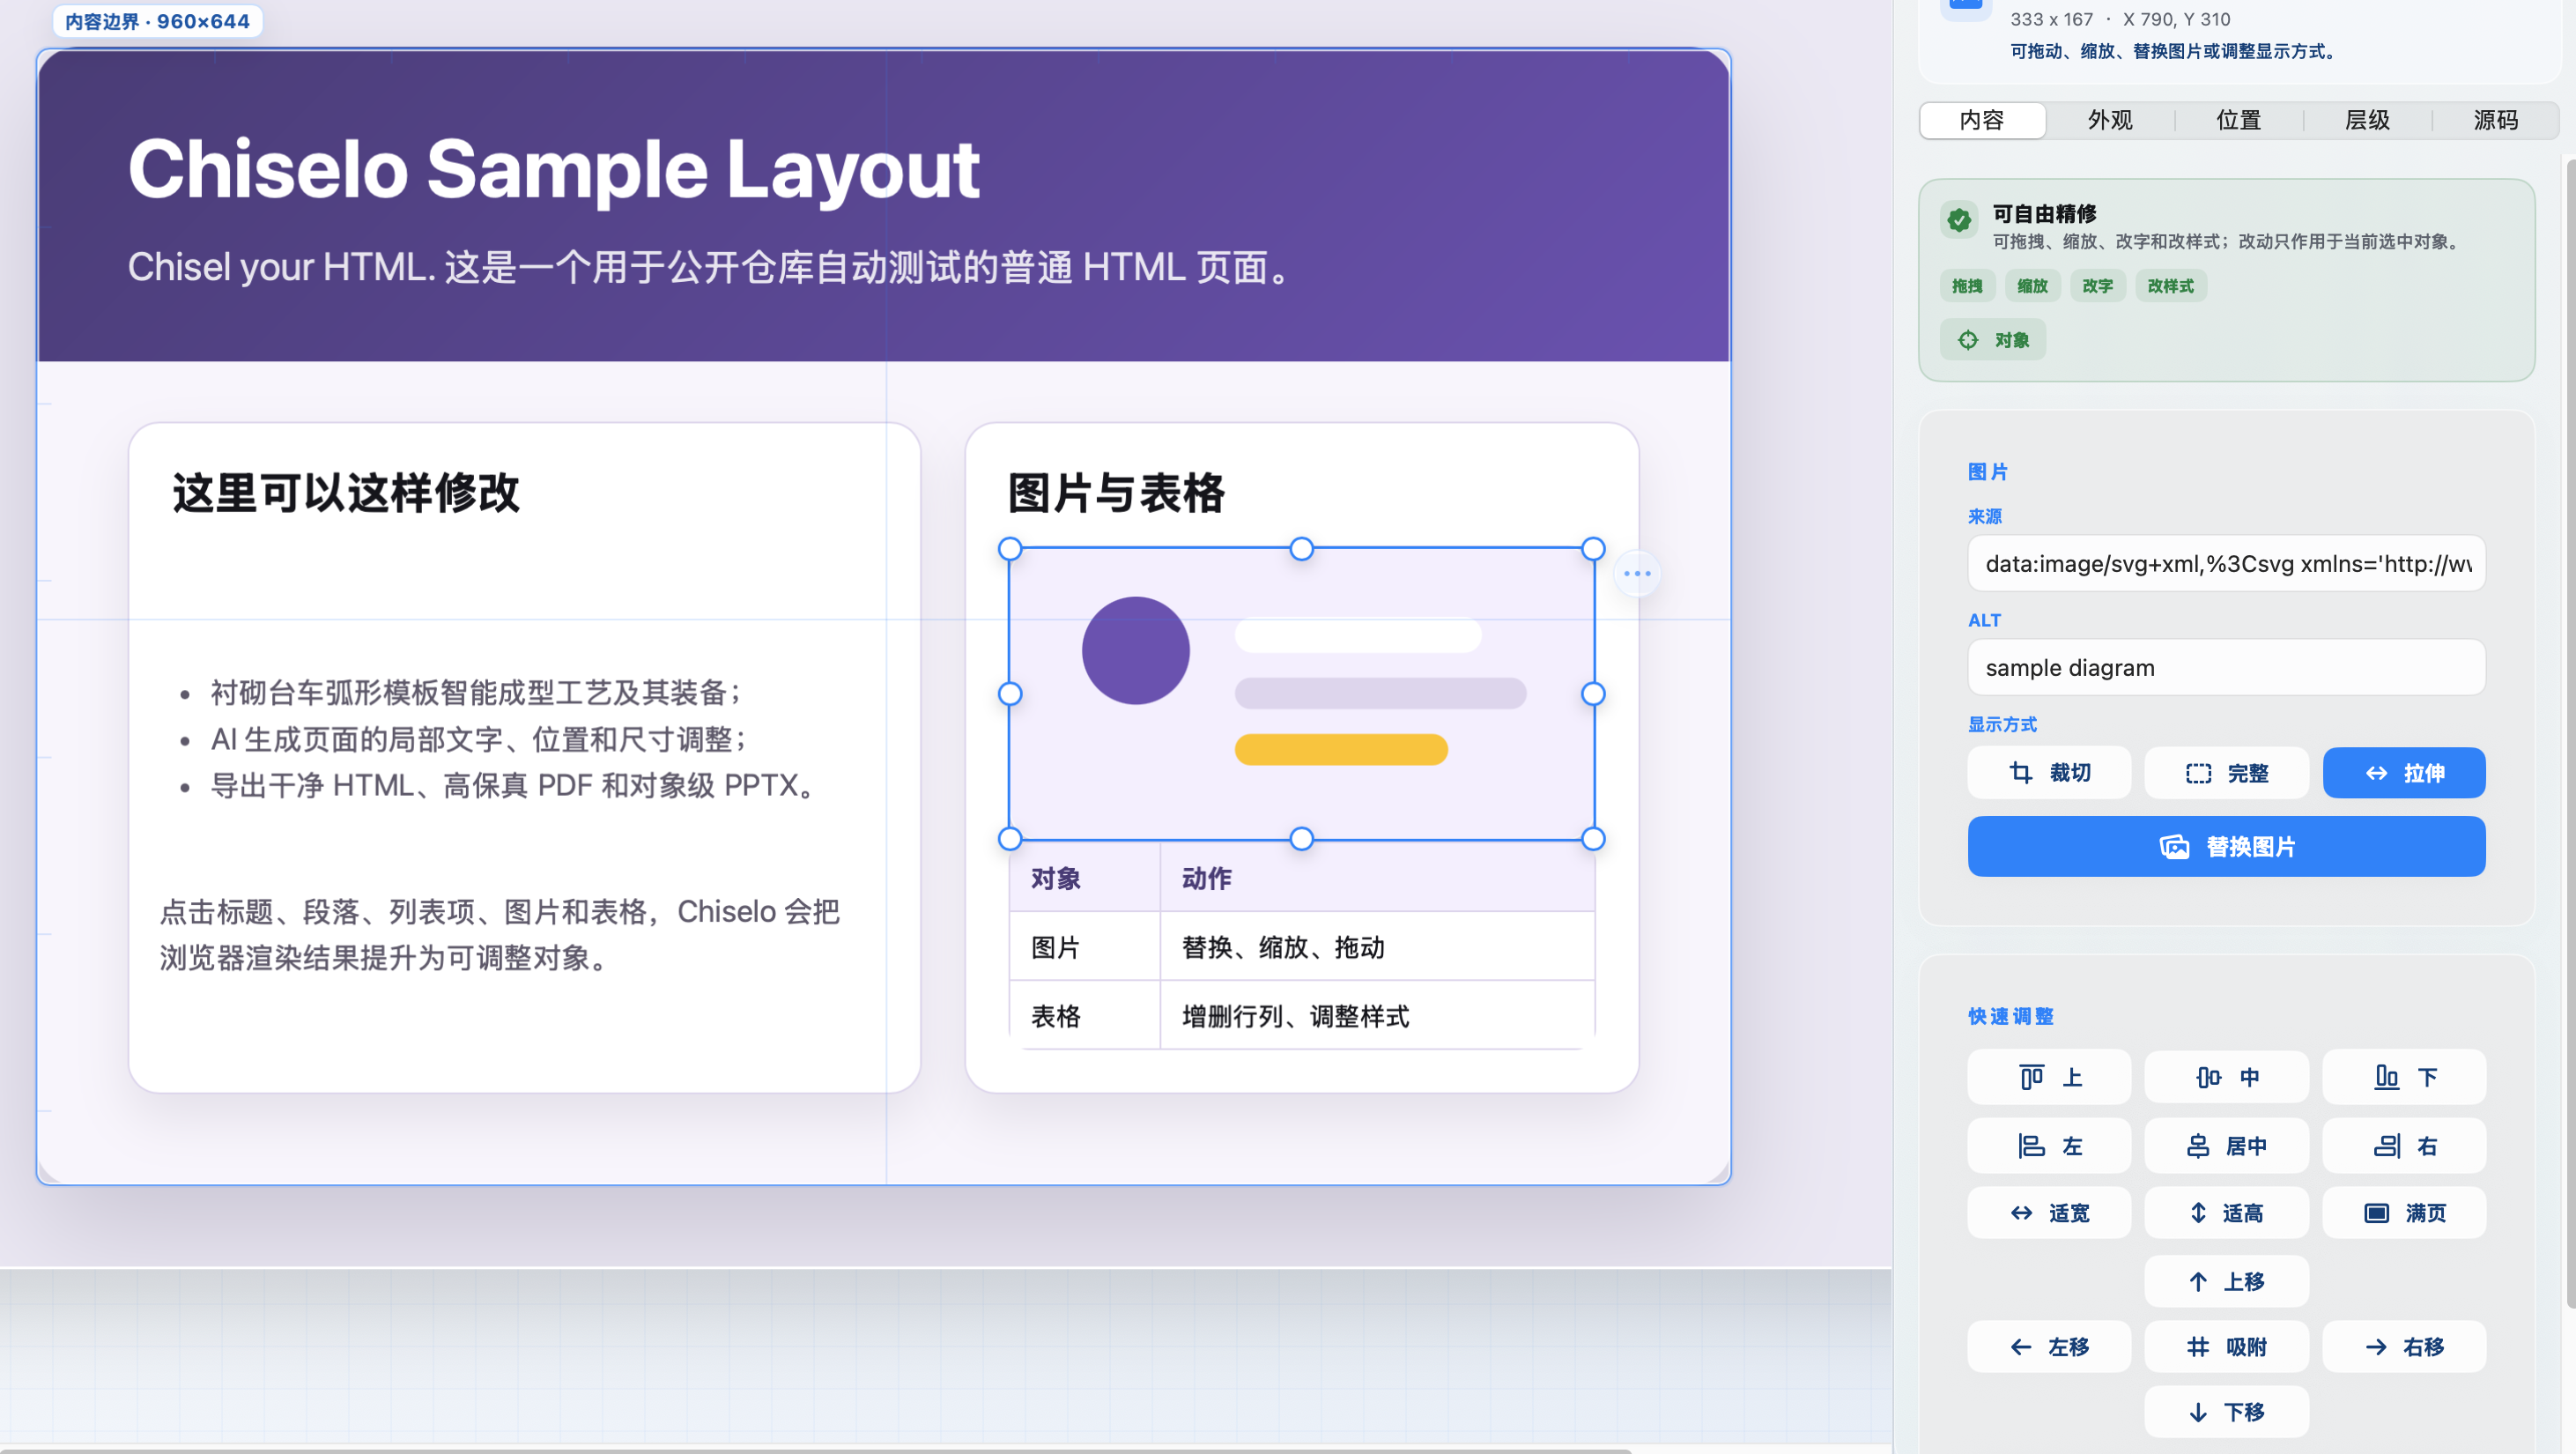Click the 改字 tag
The image size is (2576, 1454).
pyautogui.click(x=2097, y=286)
